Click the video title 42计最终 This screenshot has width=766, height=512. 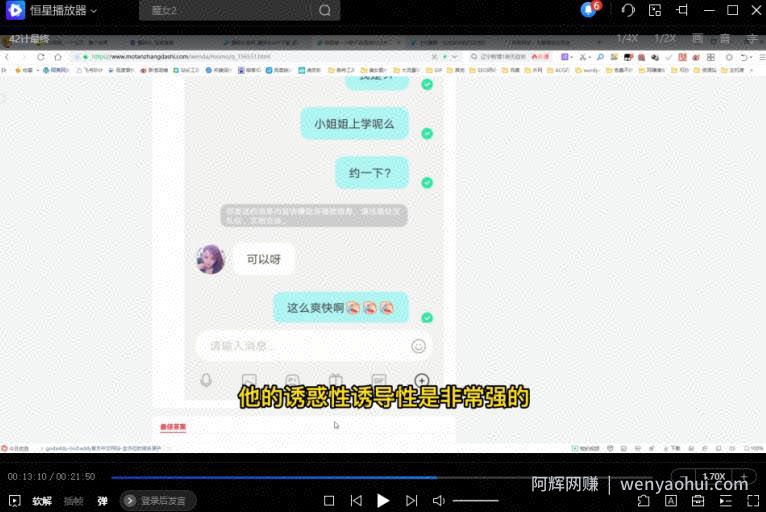tap(29, 39)
